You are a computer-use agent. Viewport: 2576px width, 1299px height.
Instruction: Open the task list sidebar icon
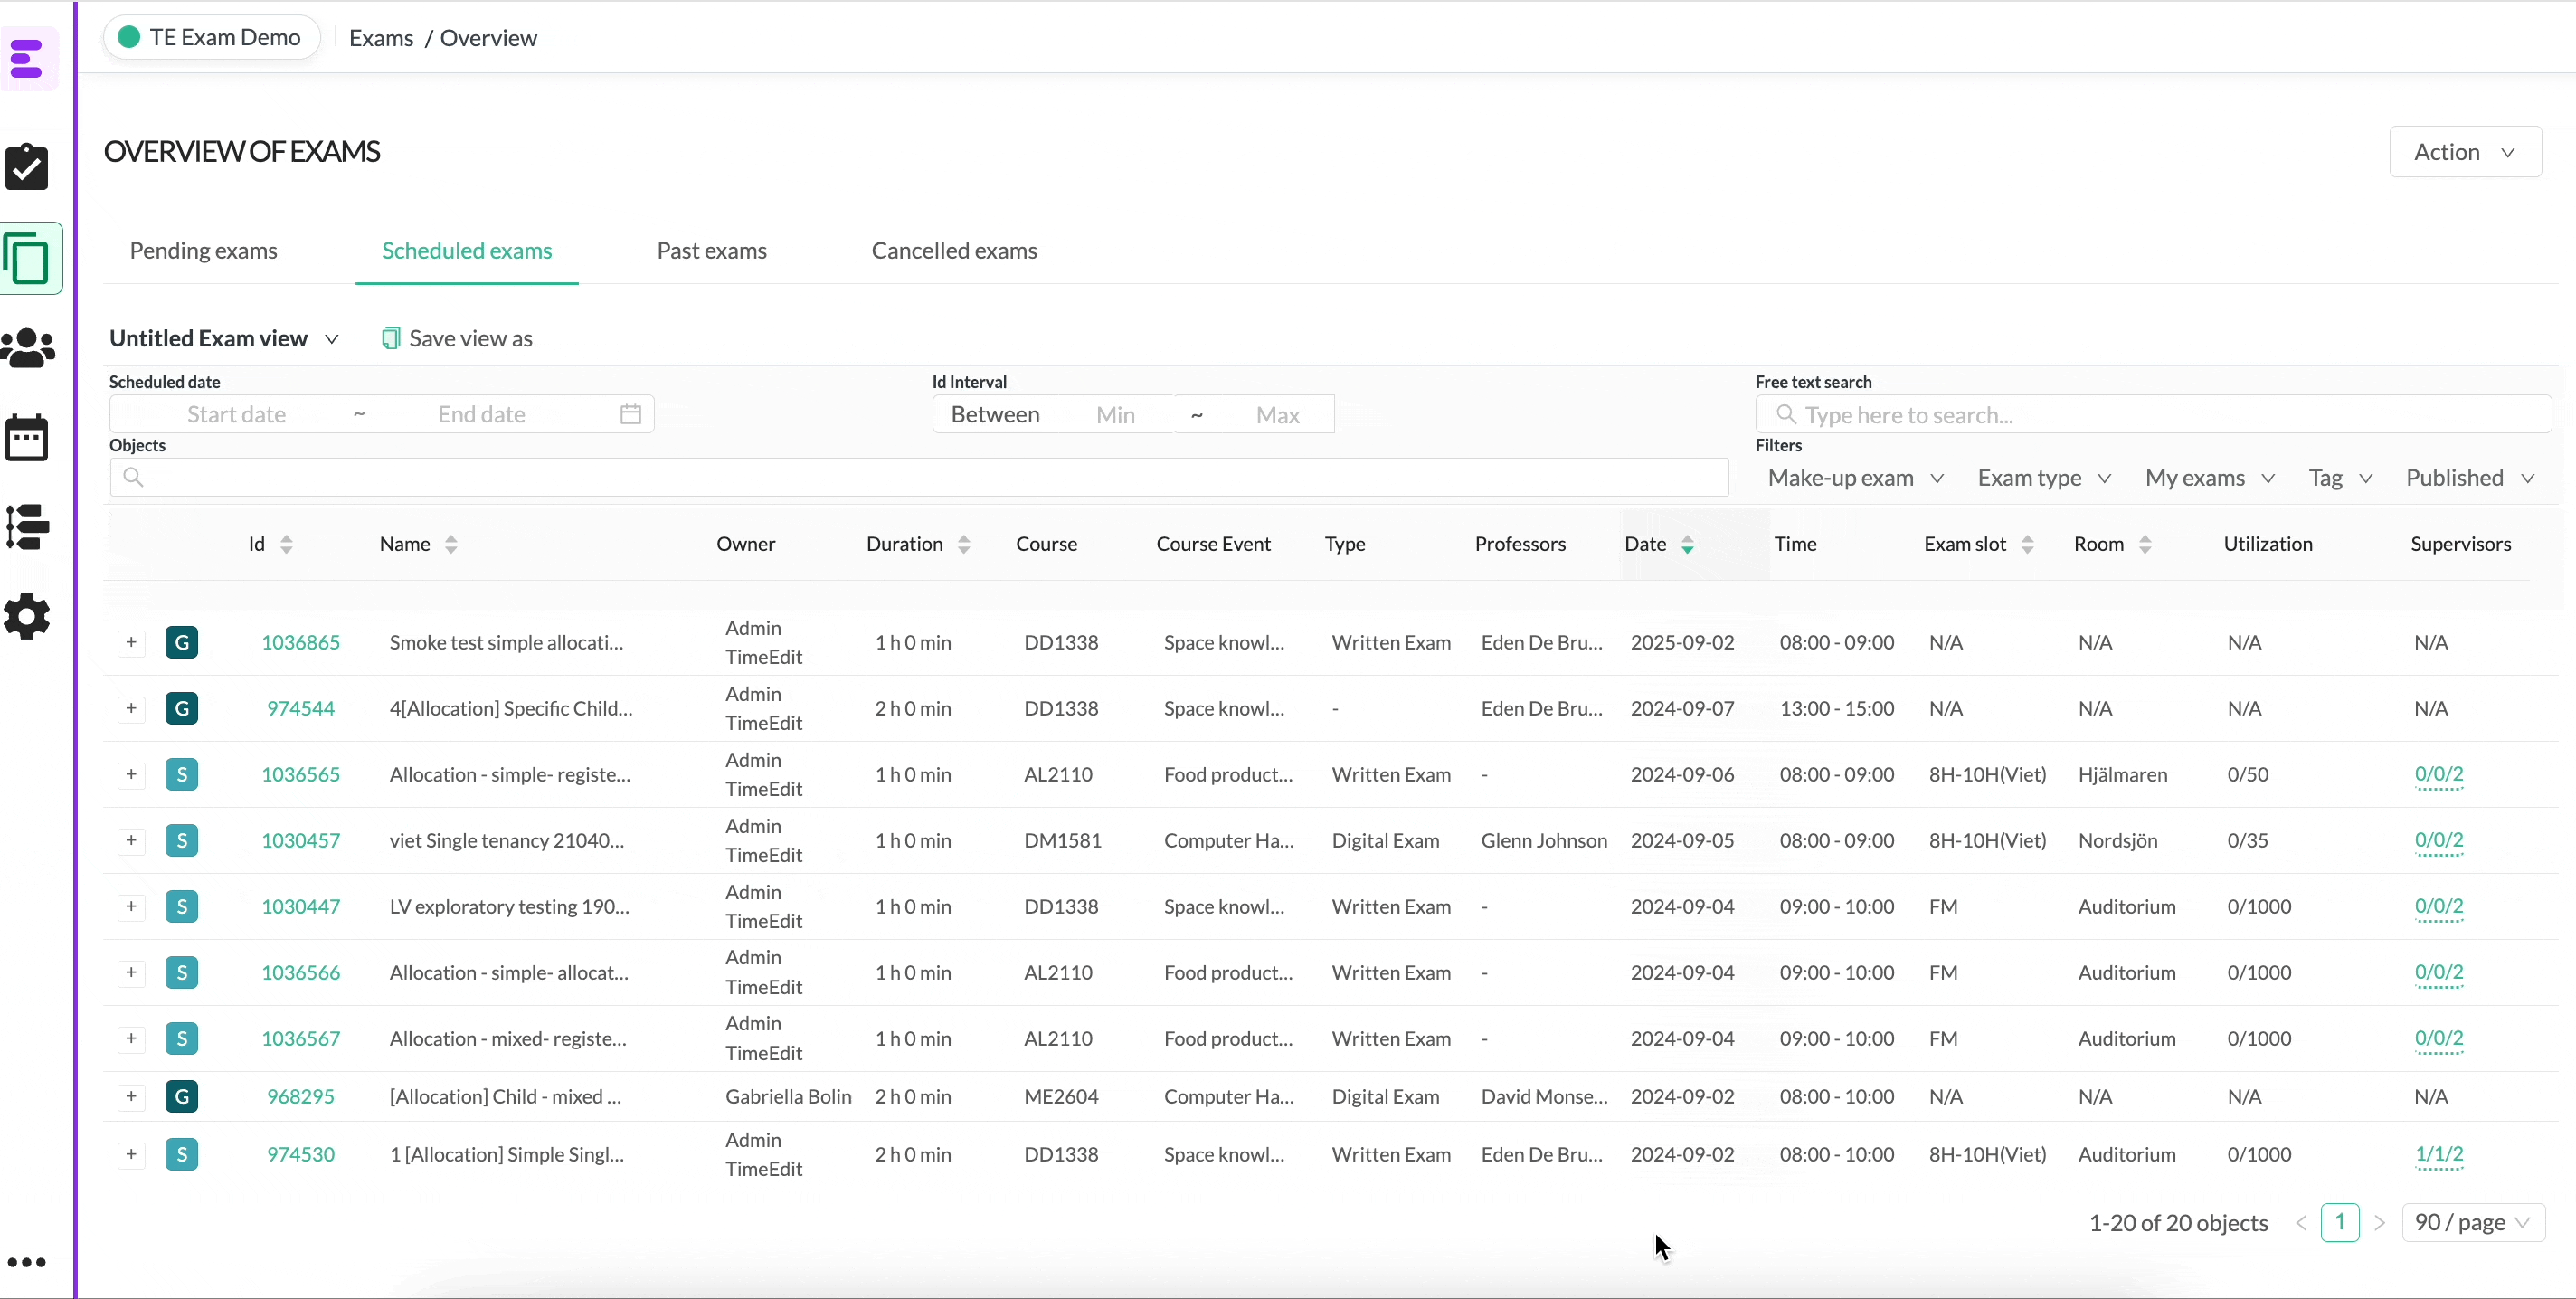coord(28,527)
